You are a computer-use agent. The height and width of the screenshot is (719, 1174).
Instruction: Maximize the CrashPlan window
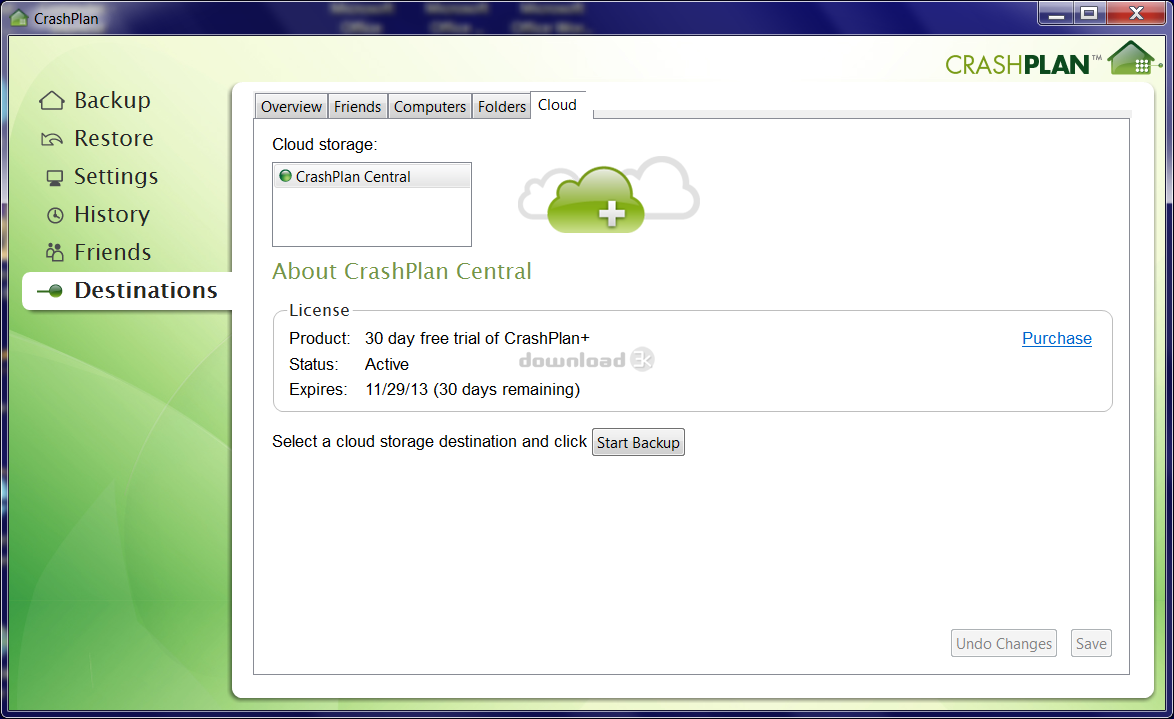[1089, 14]
